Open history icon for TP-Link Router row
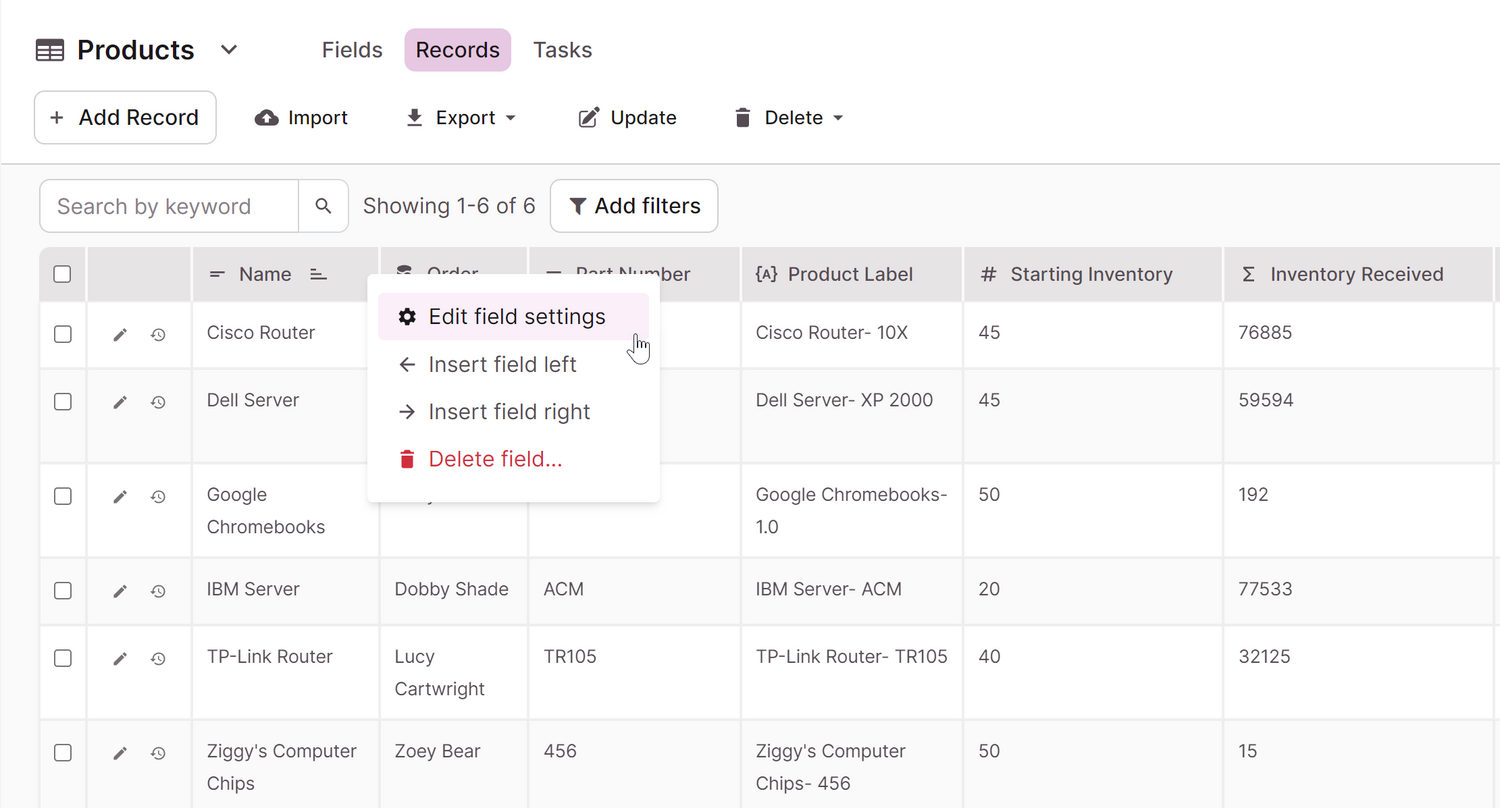 tap(158, 659)
